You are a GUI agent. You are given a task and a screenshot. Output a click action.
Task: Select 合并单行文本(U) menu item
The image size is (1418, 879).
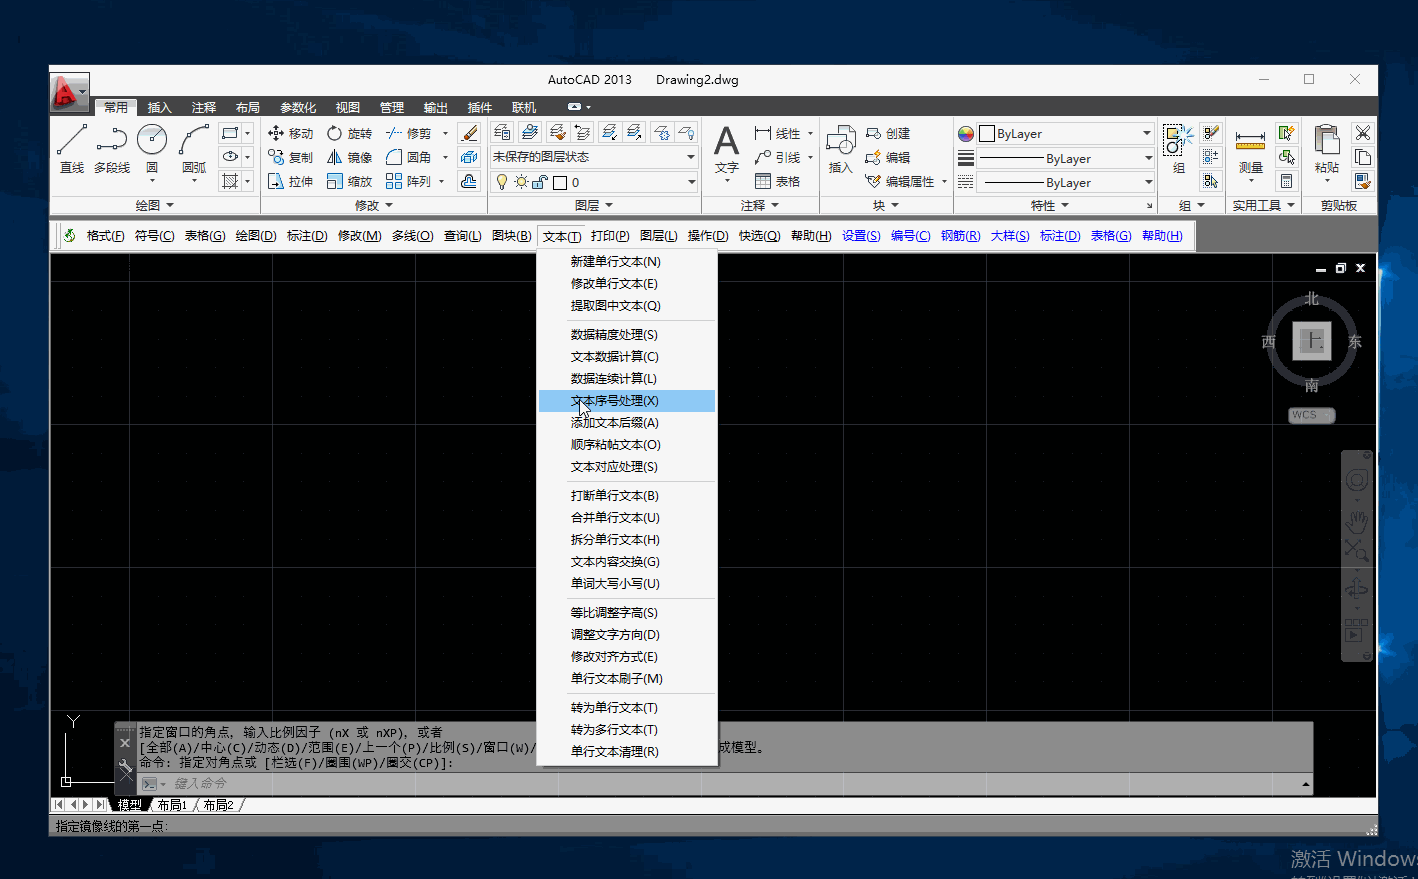pos(627,518)
